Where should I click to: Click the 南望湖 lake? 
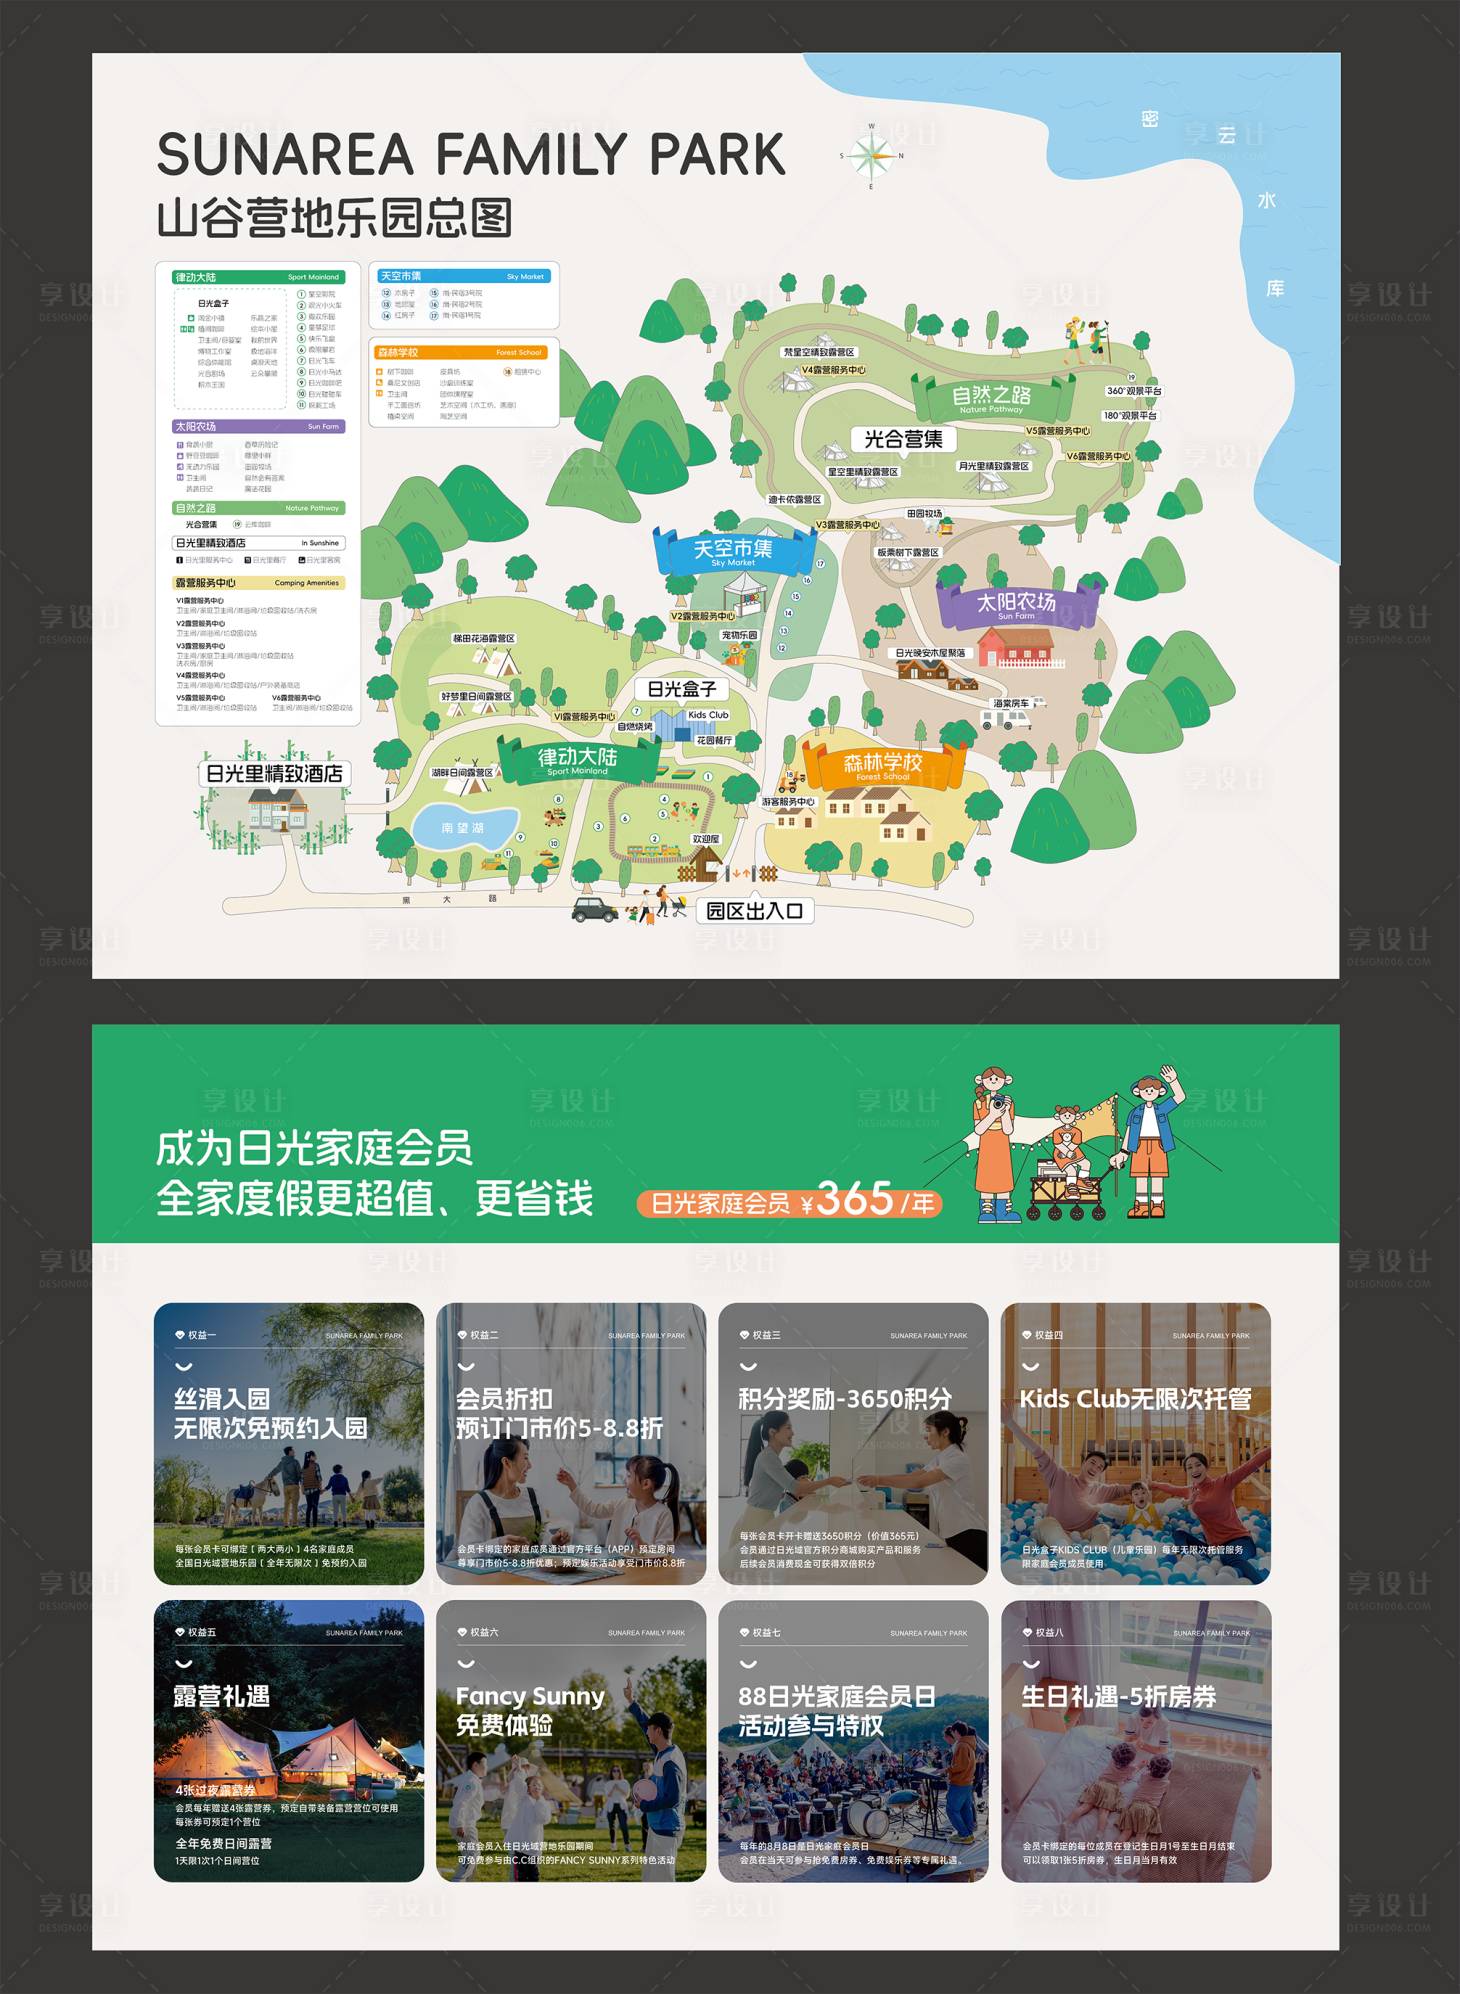pos(465,827)
